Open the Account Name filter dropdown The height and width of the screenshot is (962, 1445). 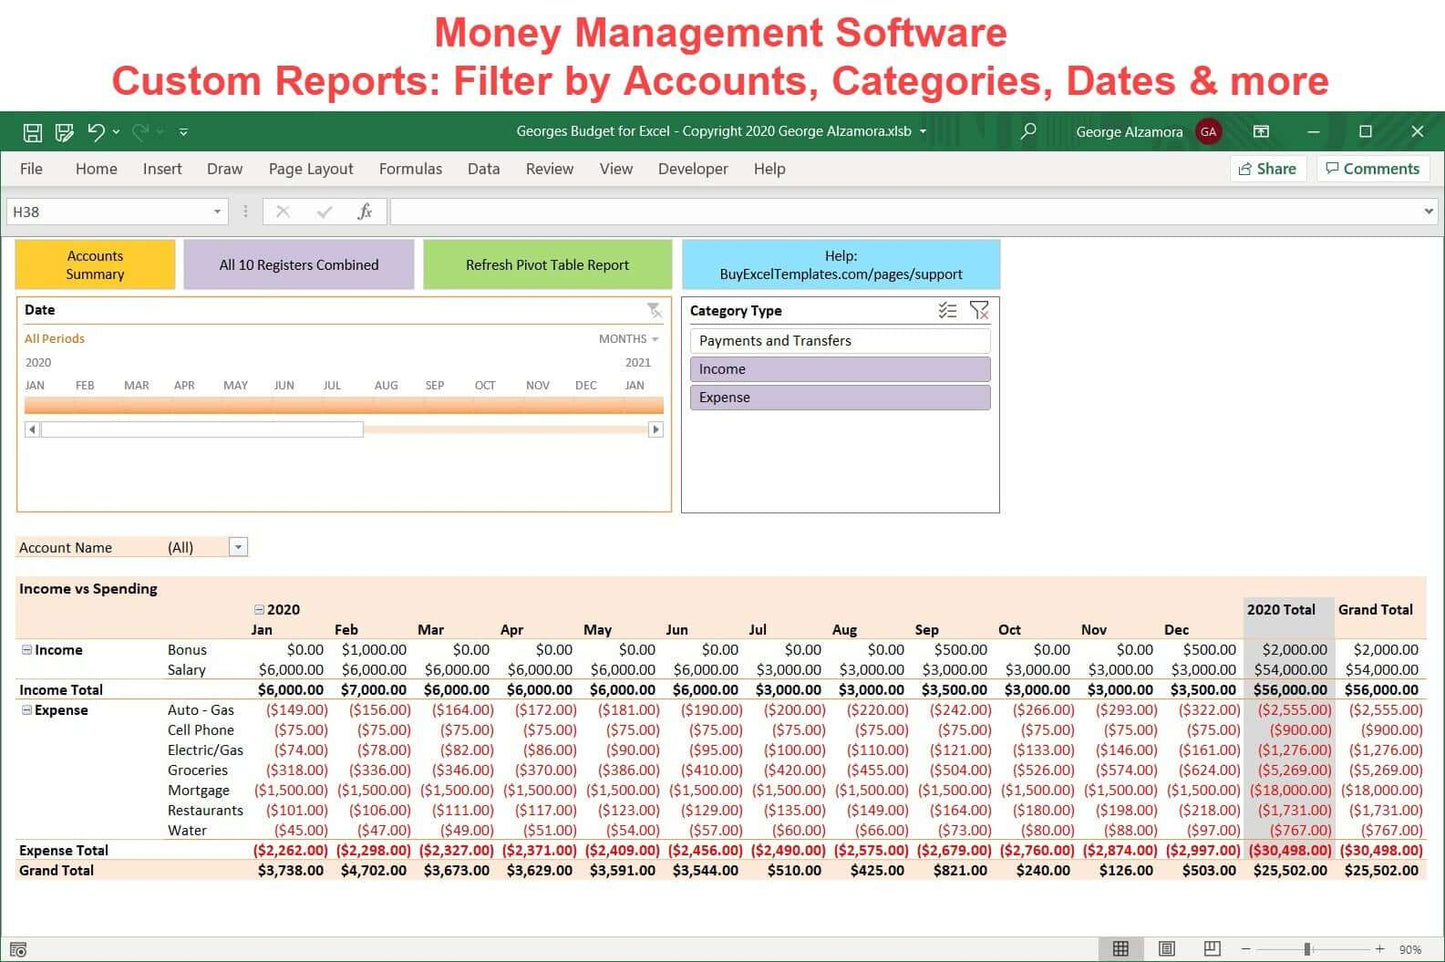[x=238, y=547]
